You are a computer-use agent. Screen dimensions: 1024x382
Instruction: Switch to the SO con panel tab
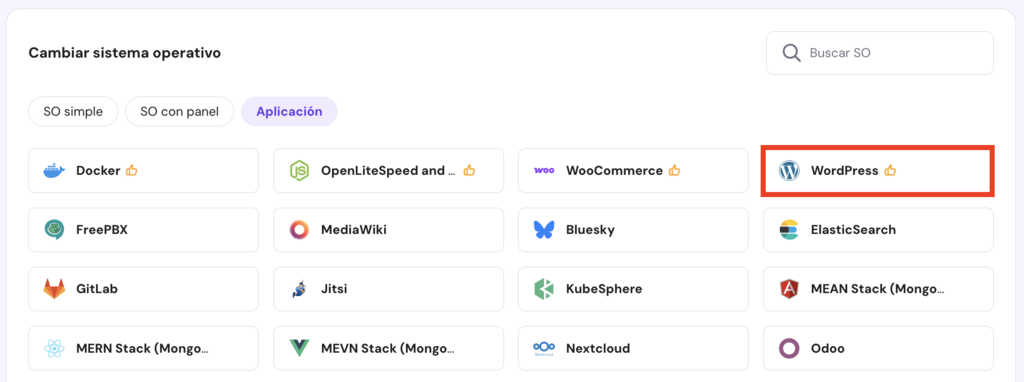(x=180, y=112)
